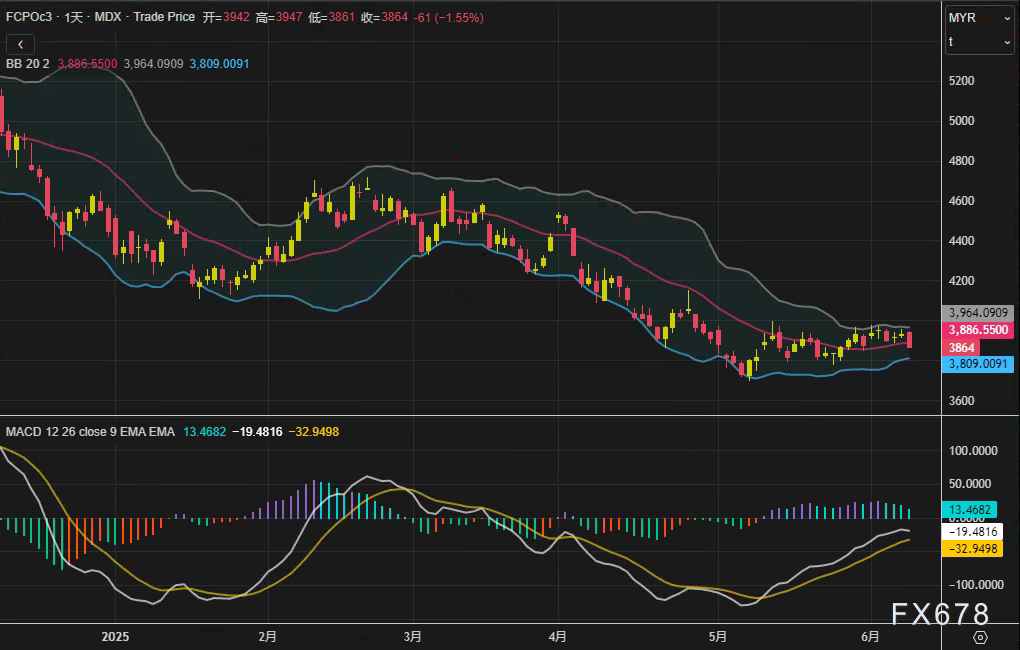Click the 3月 marker on the time axis
Image resolution: width=1020 pixels, height=650 pixels.
coord(413,636)
